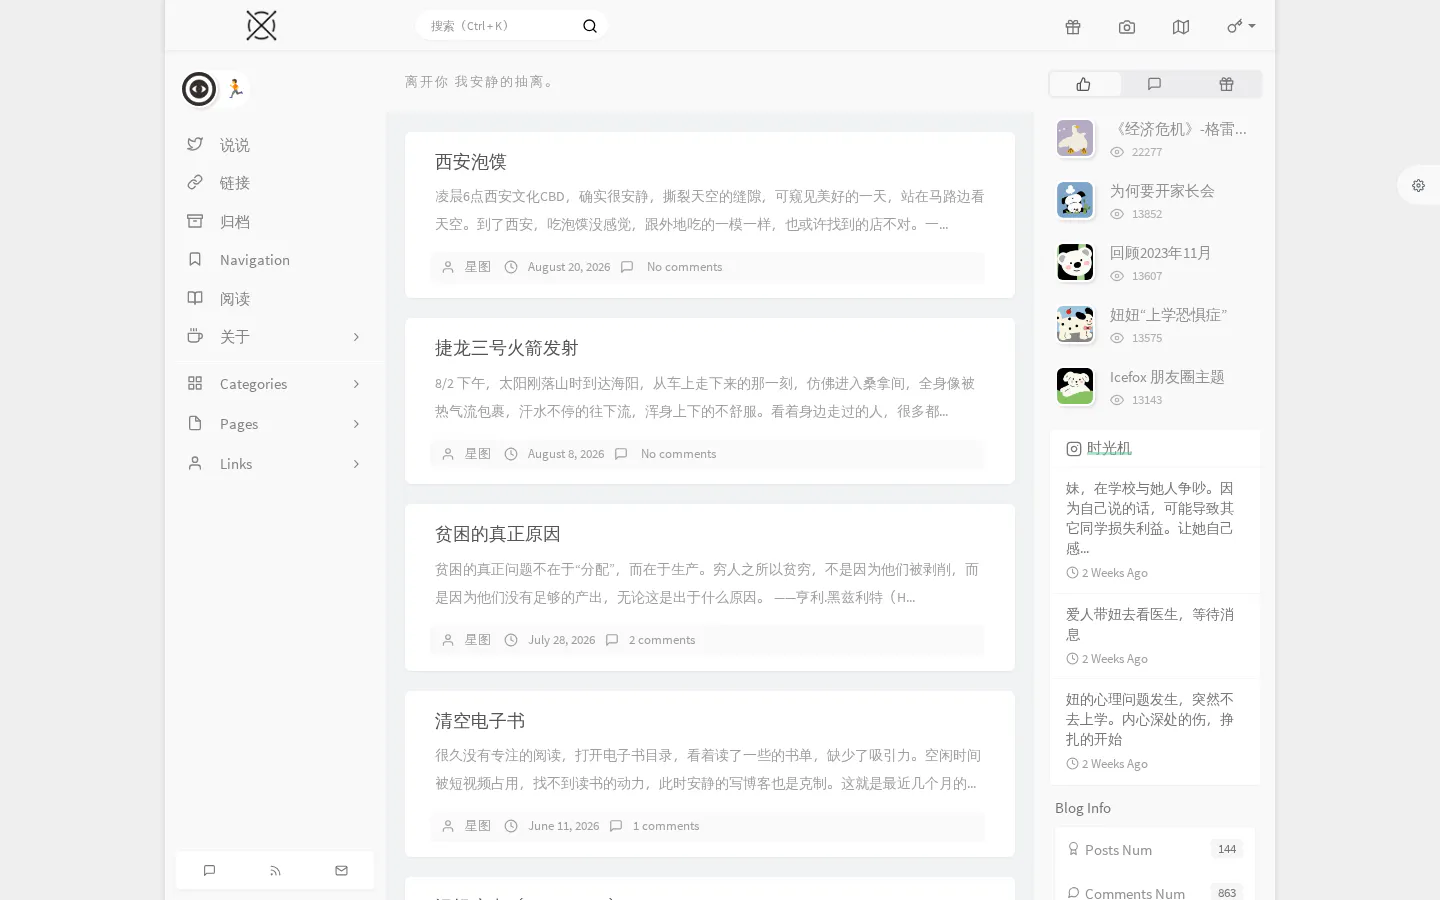
Task: Click 2 comments on 贫困的真正原因 post
Action: 661,640
